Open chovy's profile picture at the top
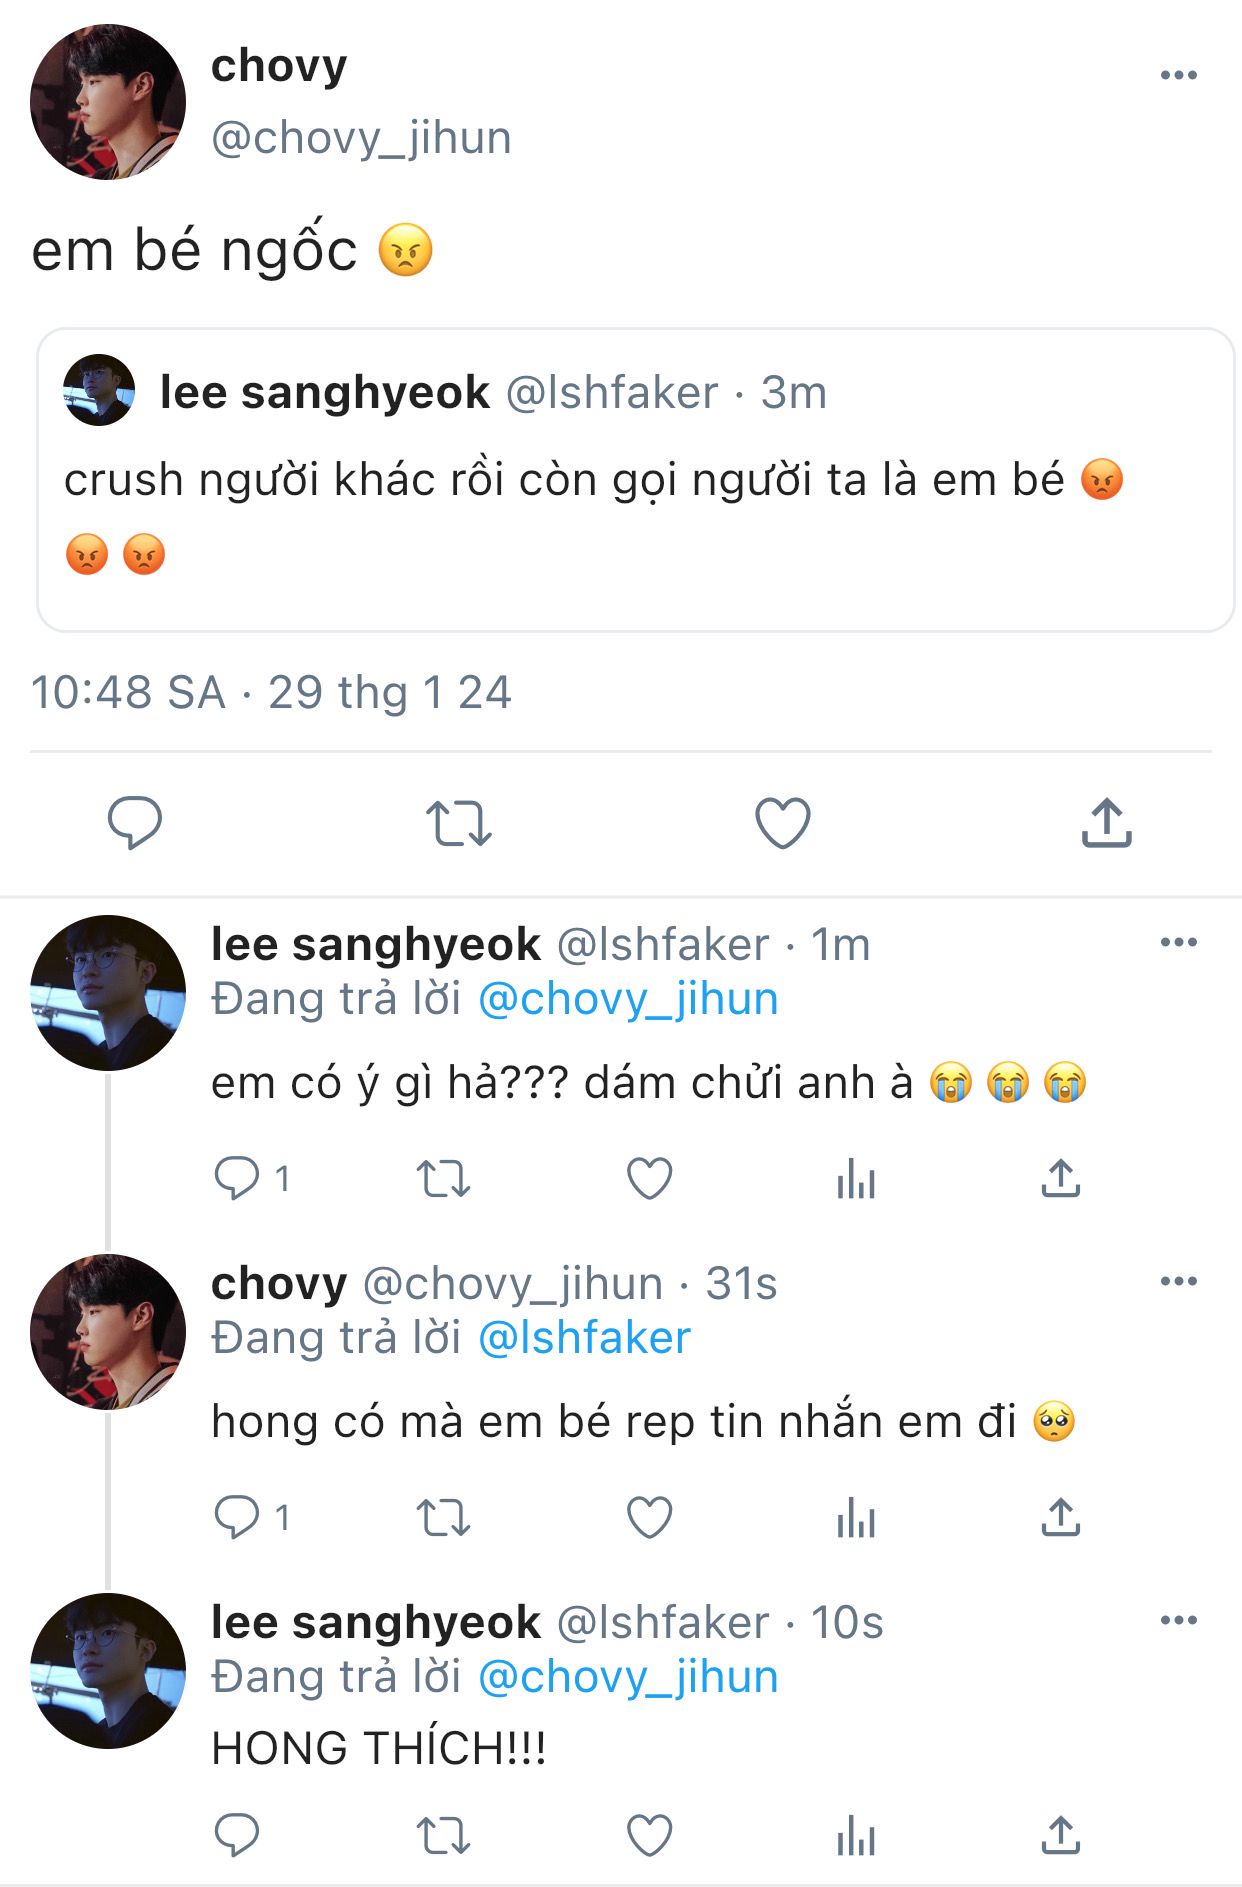 (108, 102)
